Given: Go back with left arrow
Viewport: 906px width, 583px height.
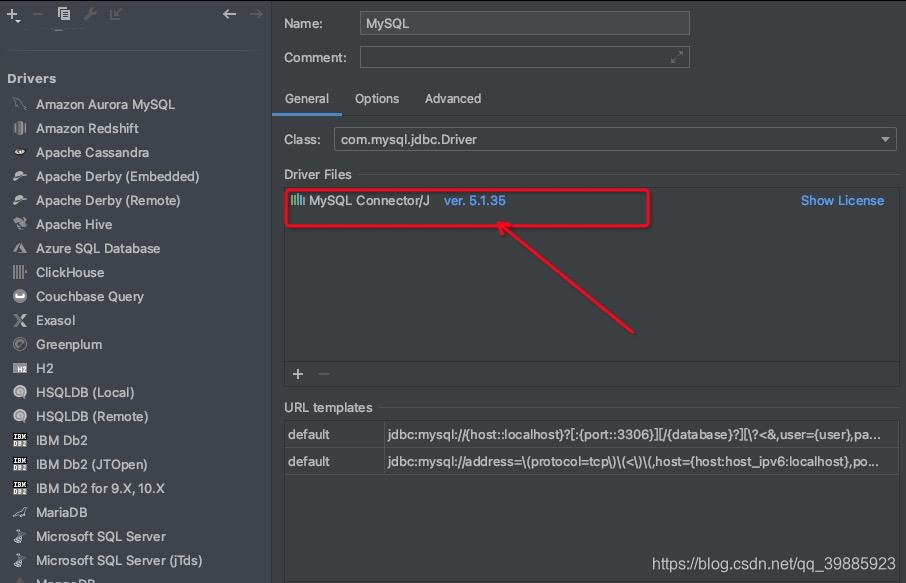Looking at the screenshot, I should point(229,14).
